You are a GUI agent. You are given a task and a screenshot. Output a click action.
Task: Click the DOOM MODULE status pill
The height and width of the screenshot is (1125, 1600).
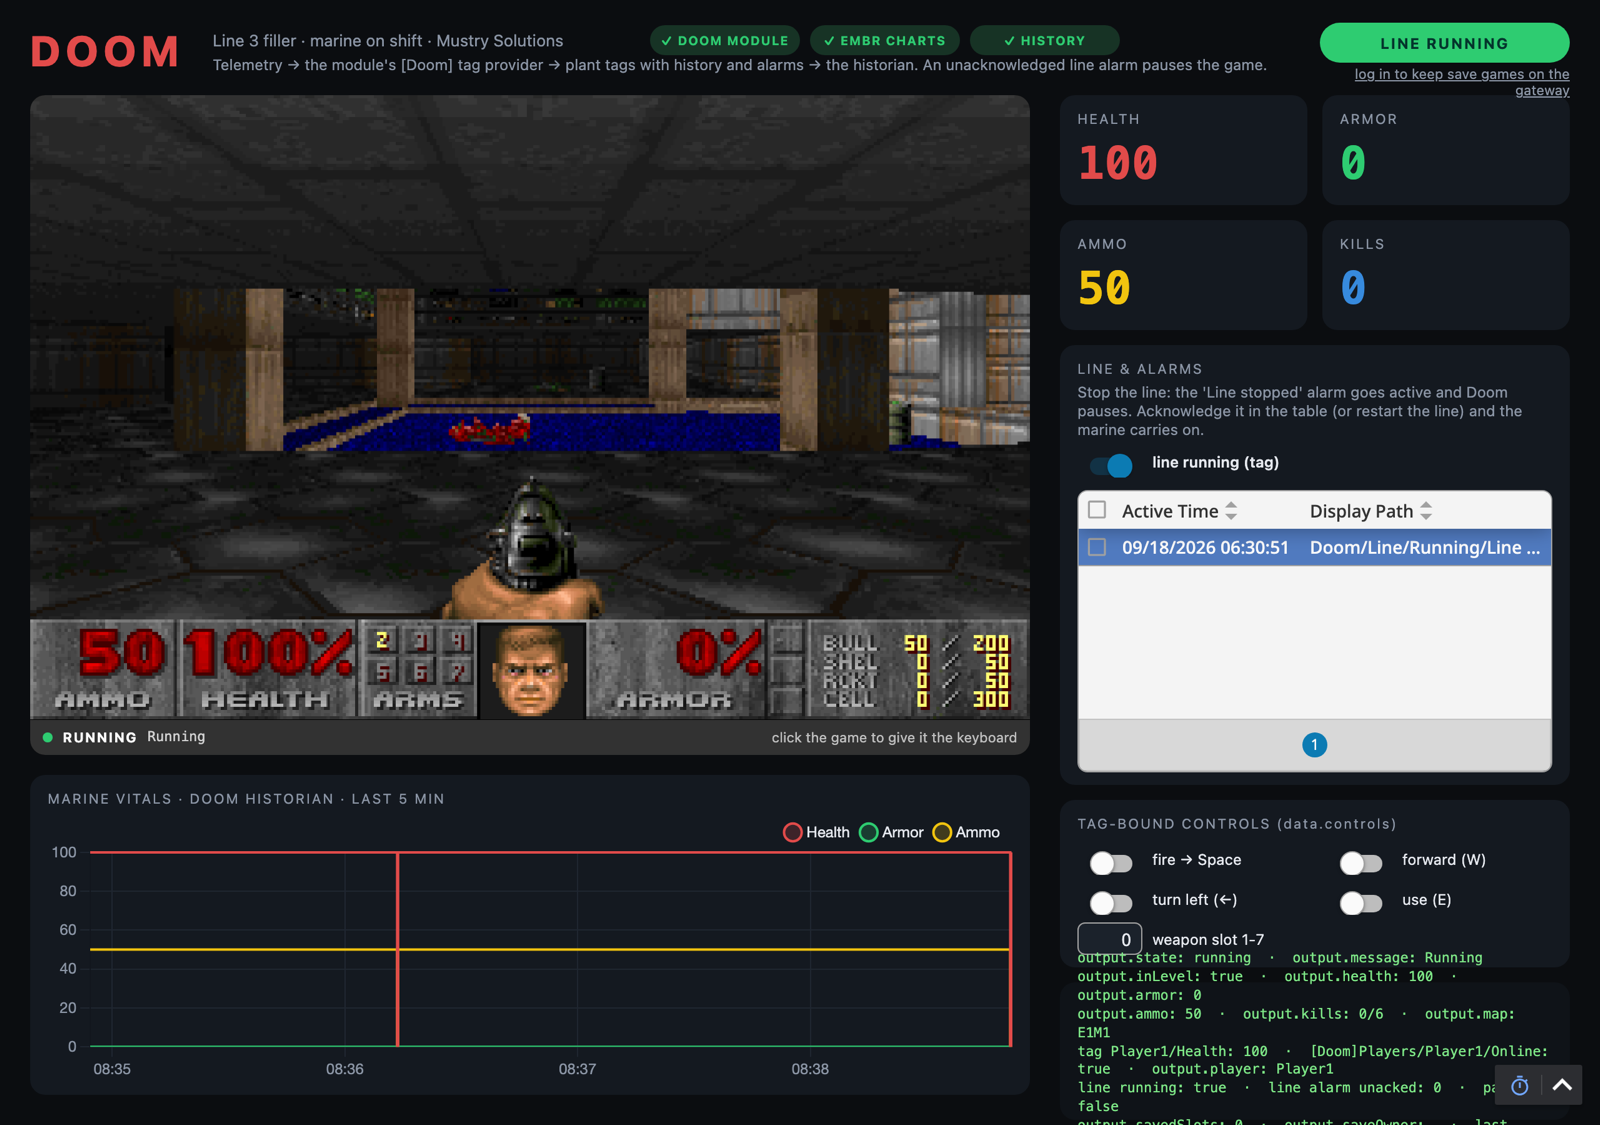point(725,41)
